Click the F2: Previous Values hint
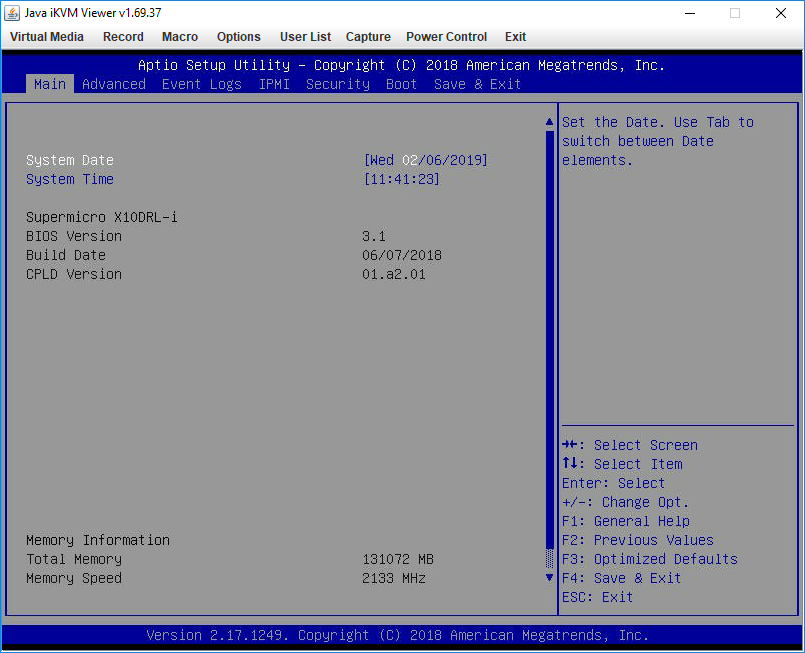This screenshot has height=653, width=805. [x=638, y=540]
